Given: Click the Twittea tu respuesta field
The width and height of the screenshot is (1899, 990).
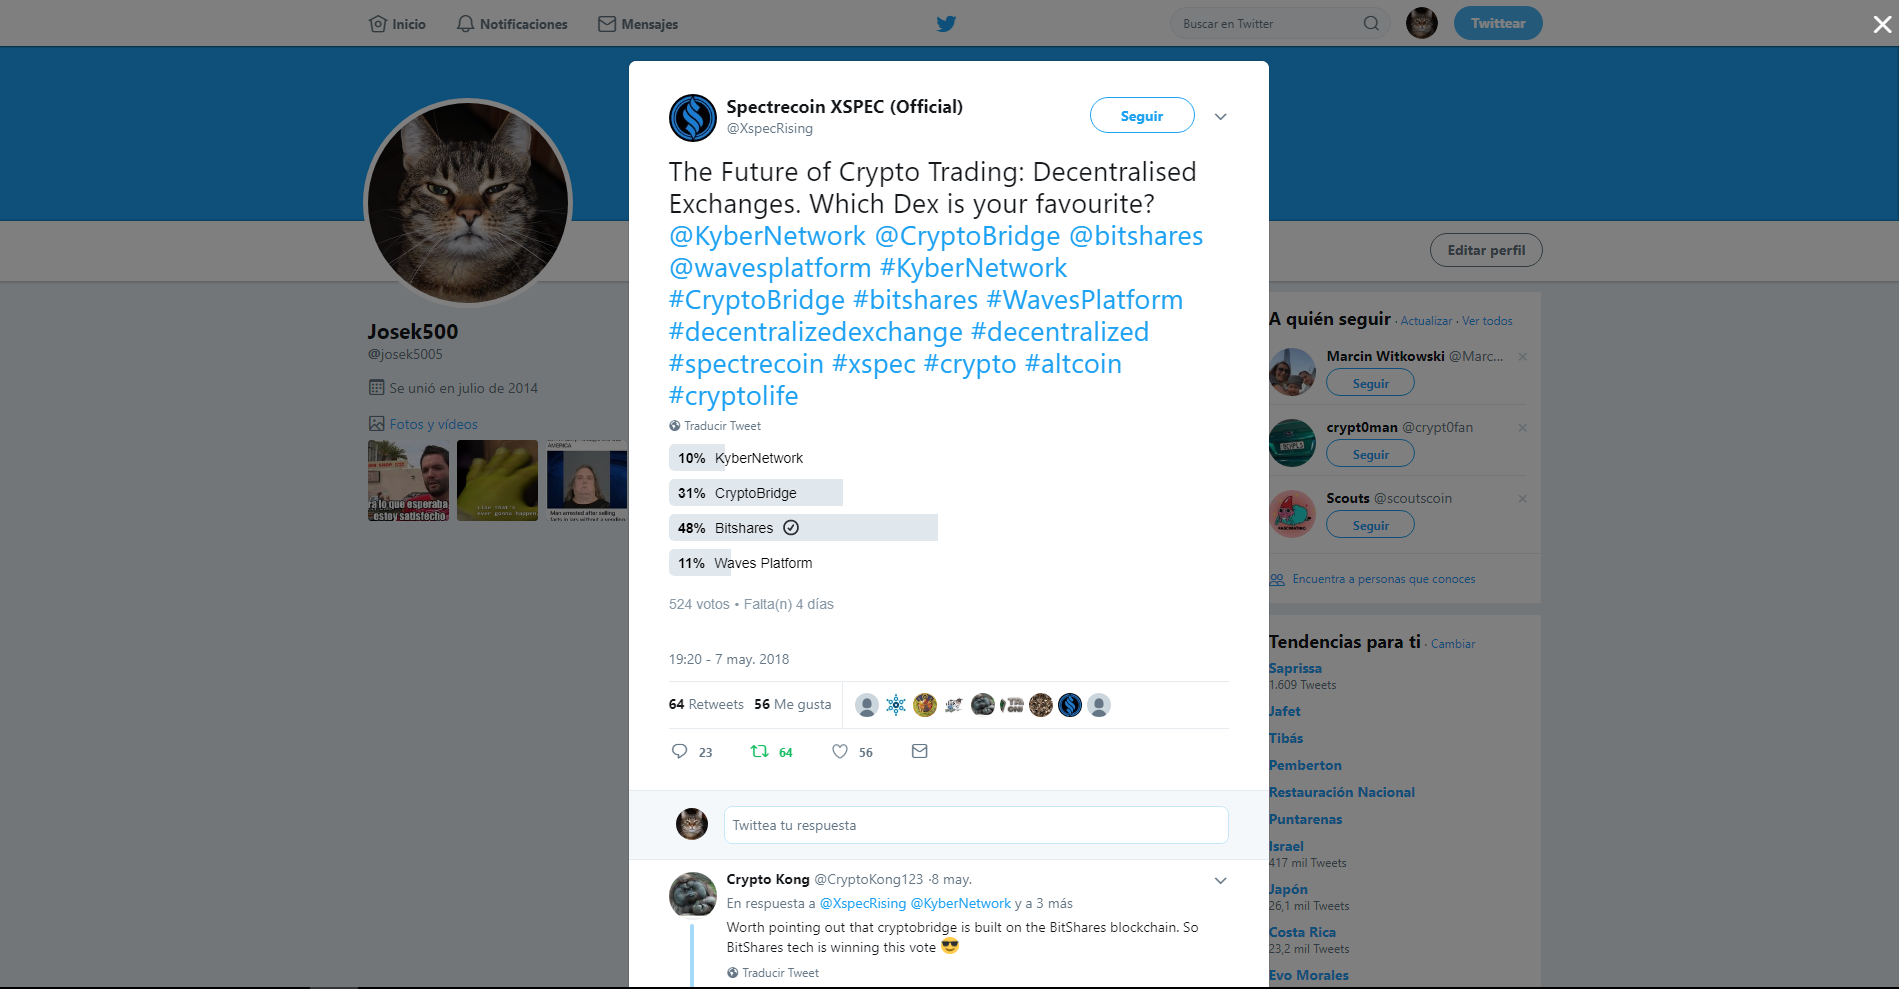Looking at the screenshot, I should pos(976,825).
